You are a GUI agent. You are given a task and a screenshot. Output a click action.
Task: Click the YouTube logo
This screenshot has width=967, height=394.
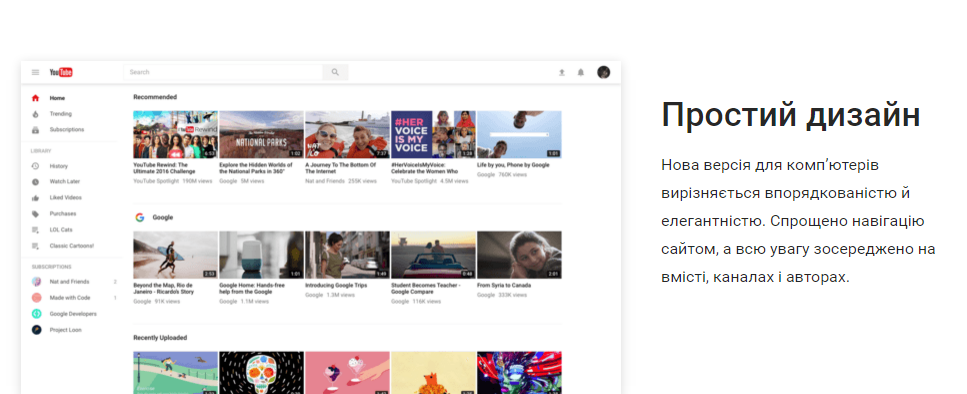click(61, 72)
